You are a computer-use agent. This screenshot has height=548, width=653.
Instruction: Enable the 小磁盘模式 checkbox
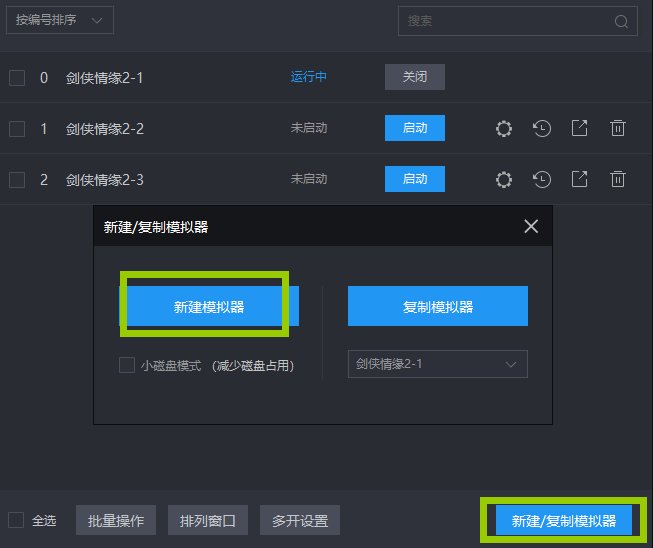[127, 365]
